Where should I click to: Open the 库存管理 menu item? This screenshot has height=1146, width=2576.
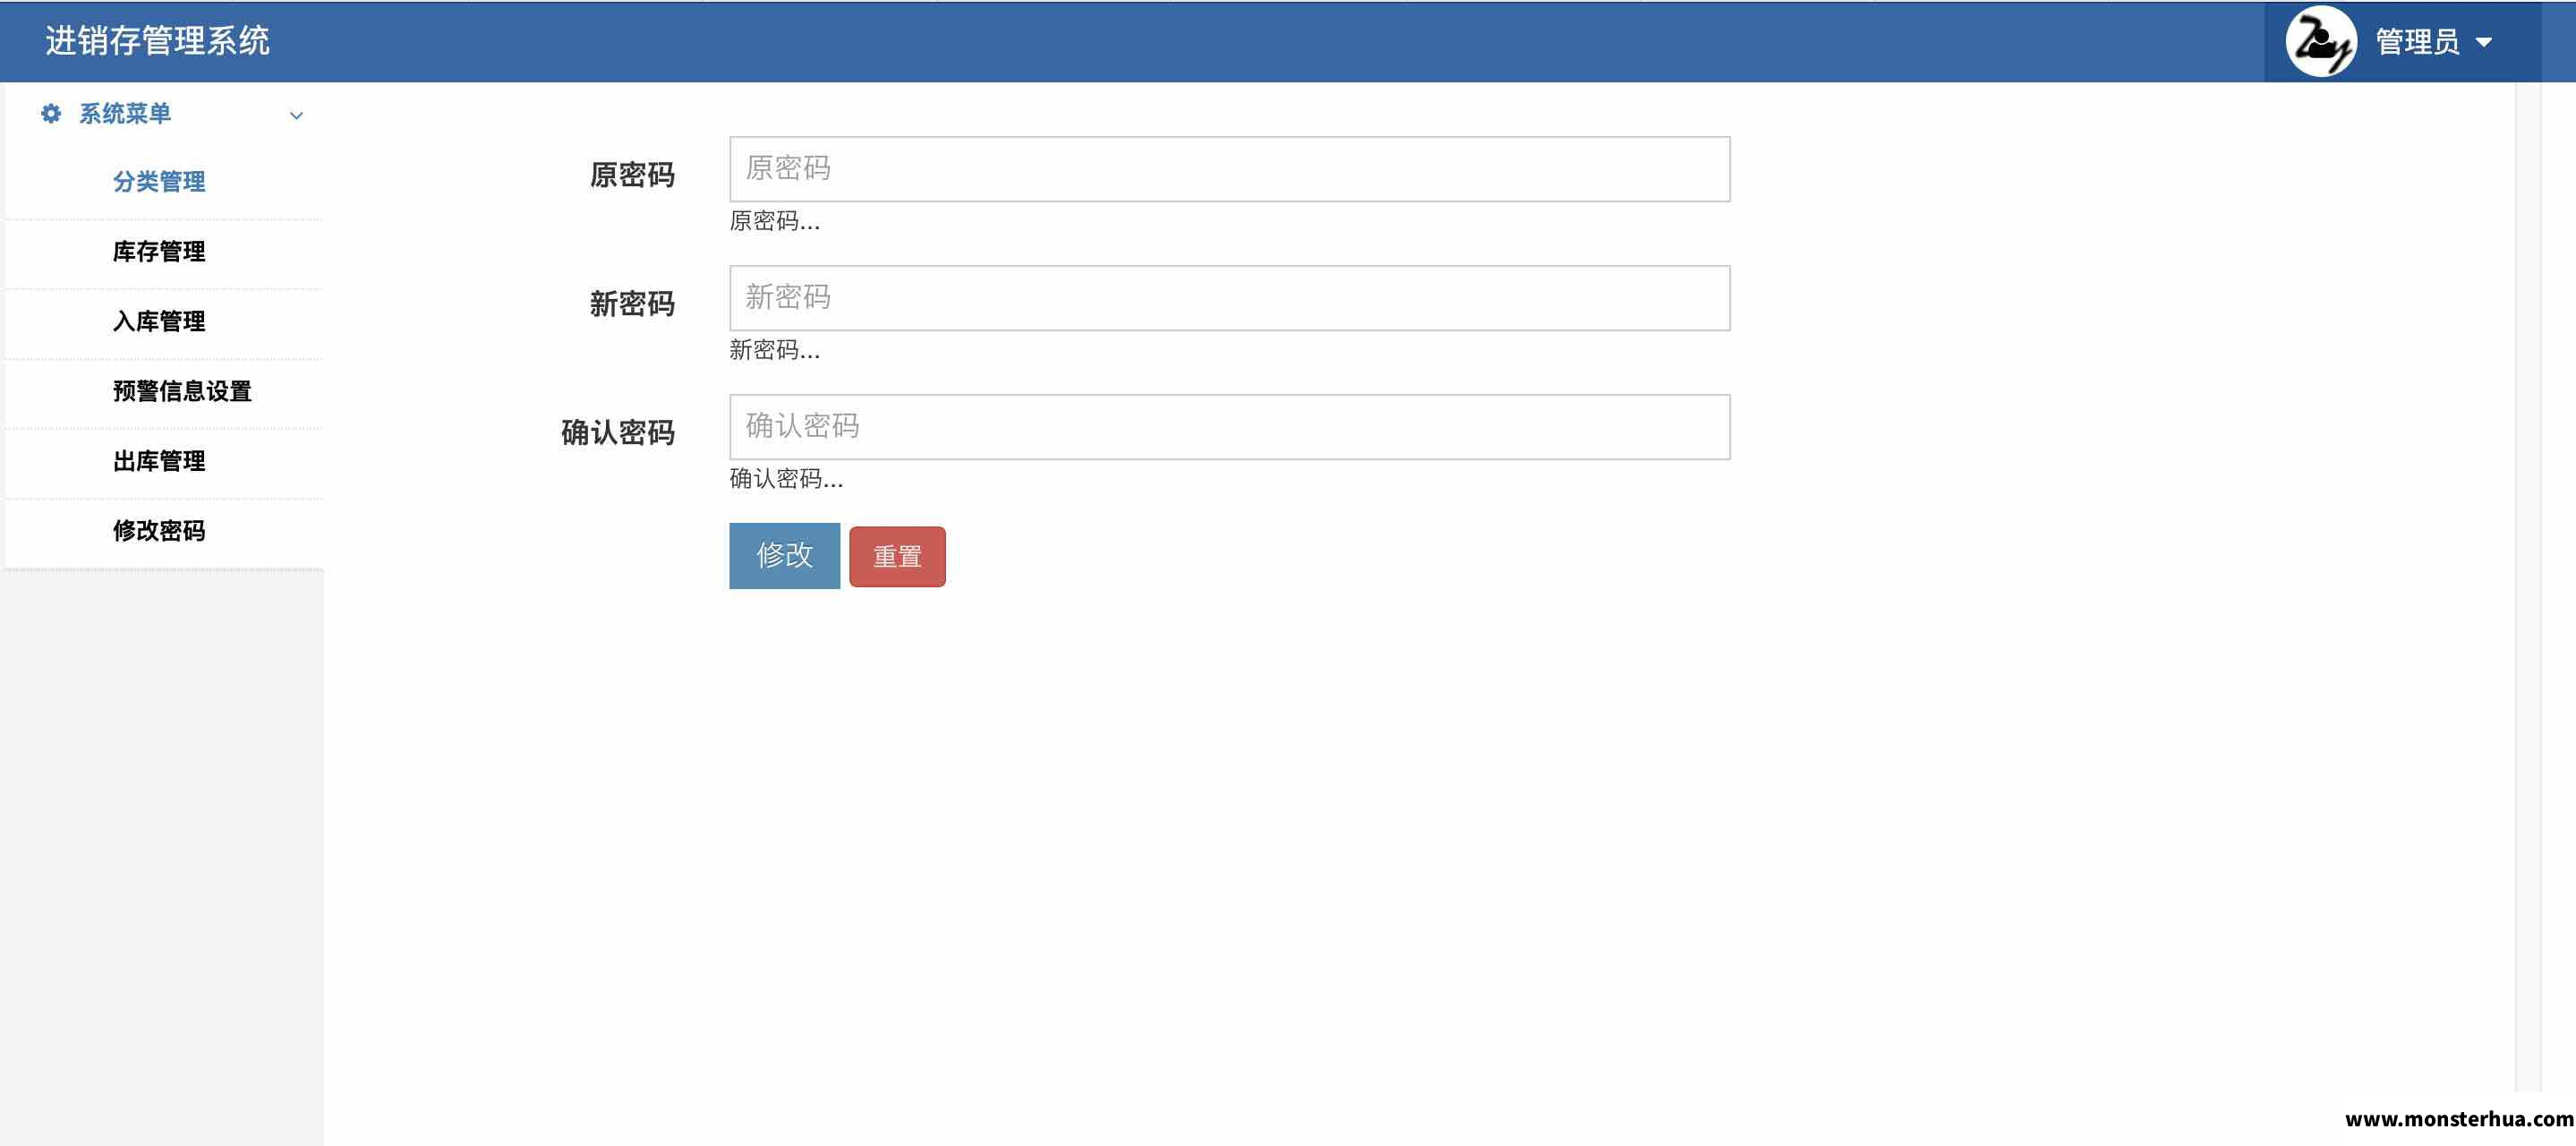coord(159,252)
